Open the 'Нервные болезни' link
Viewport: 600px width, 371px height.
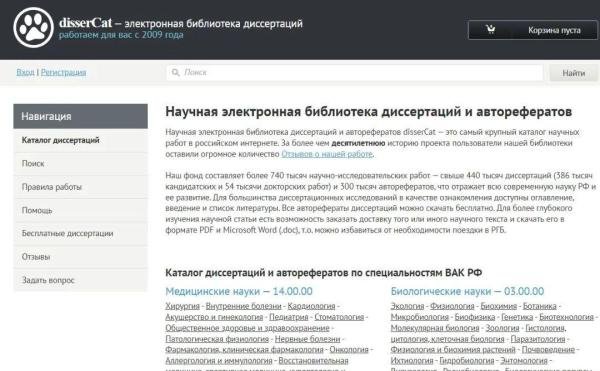[x=307, y=339]
